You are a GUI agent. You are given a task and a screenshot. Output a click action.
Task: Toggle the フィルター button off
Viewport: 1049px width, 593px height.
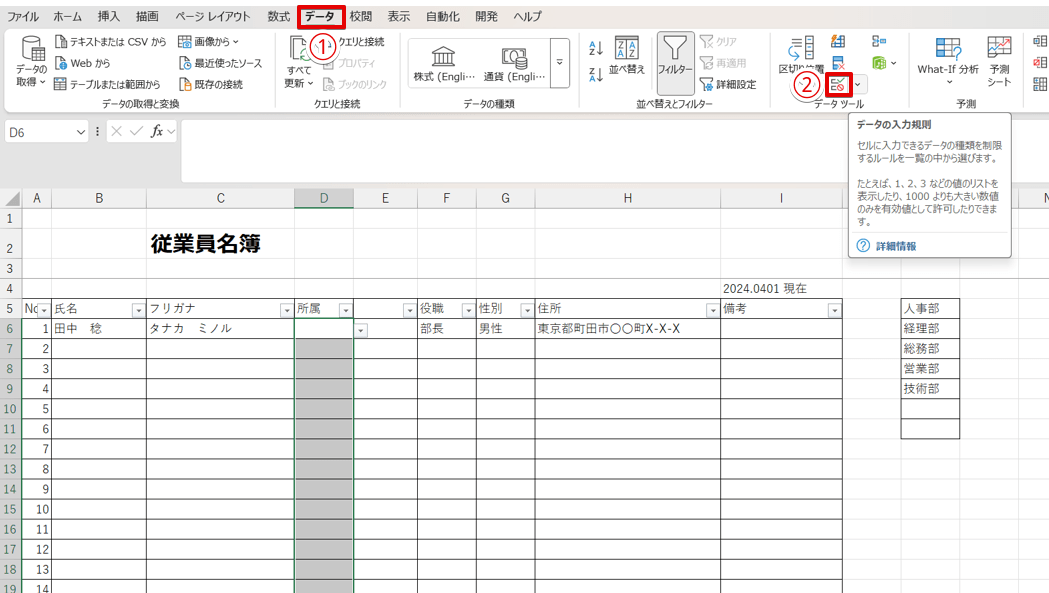(675, 62)
